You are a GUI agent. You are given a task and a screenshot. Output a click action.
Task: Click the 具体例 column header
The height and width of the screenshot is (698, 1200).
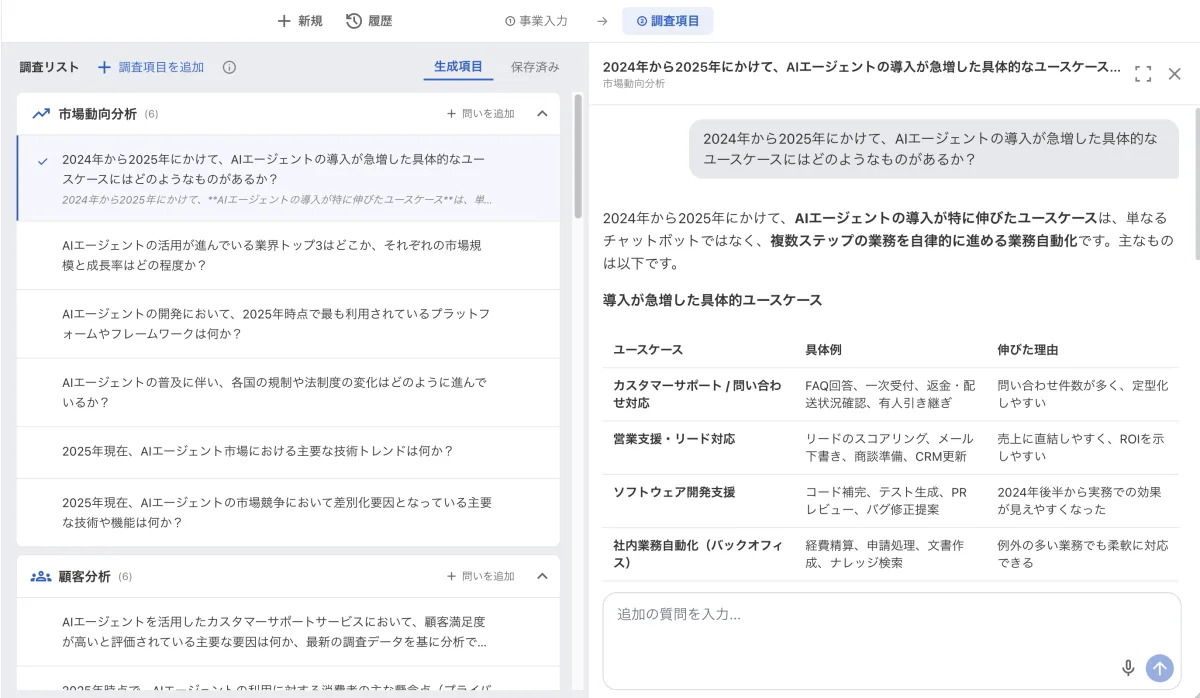coord(824,350)
